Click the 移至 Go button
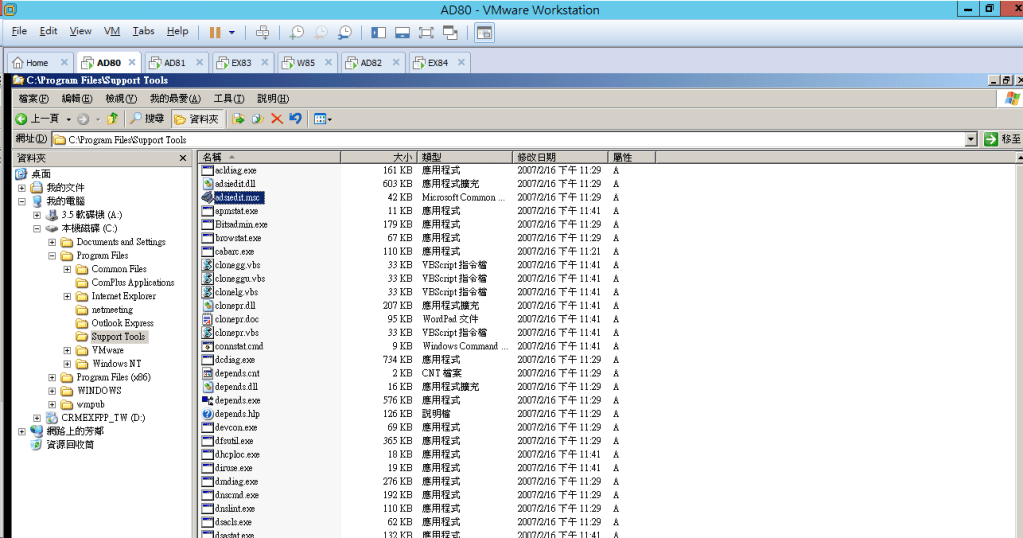Image resolution: width=1023 pixels, height=538 pixels. point(1002,140)
